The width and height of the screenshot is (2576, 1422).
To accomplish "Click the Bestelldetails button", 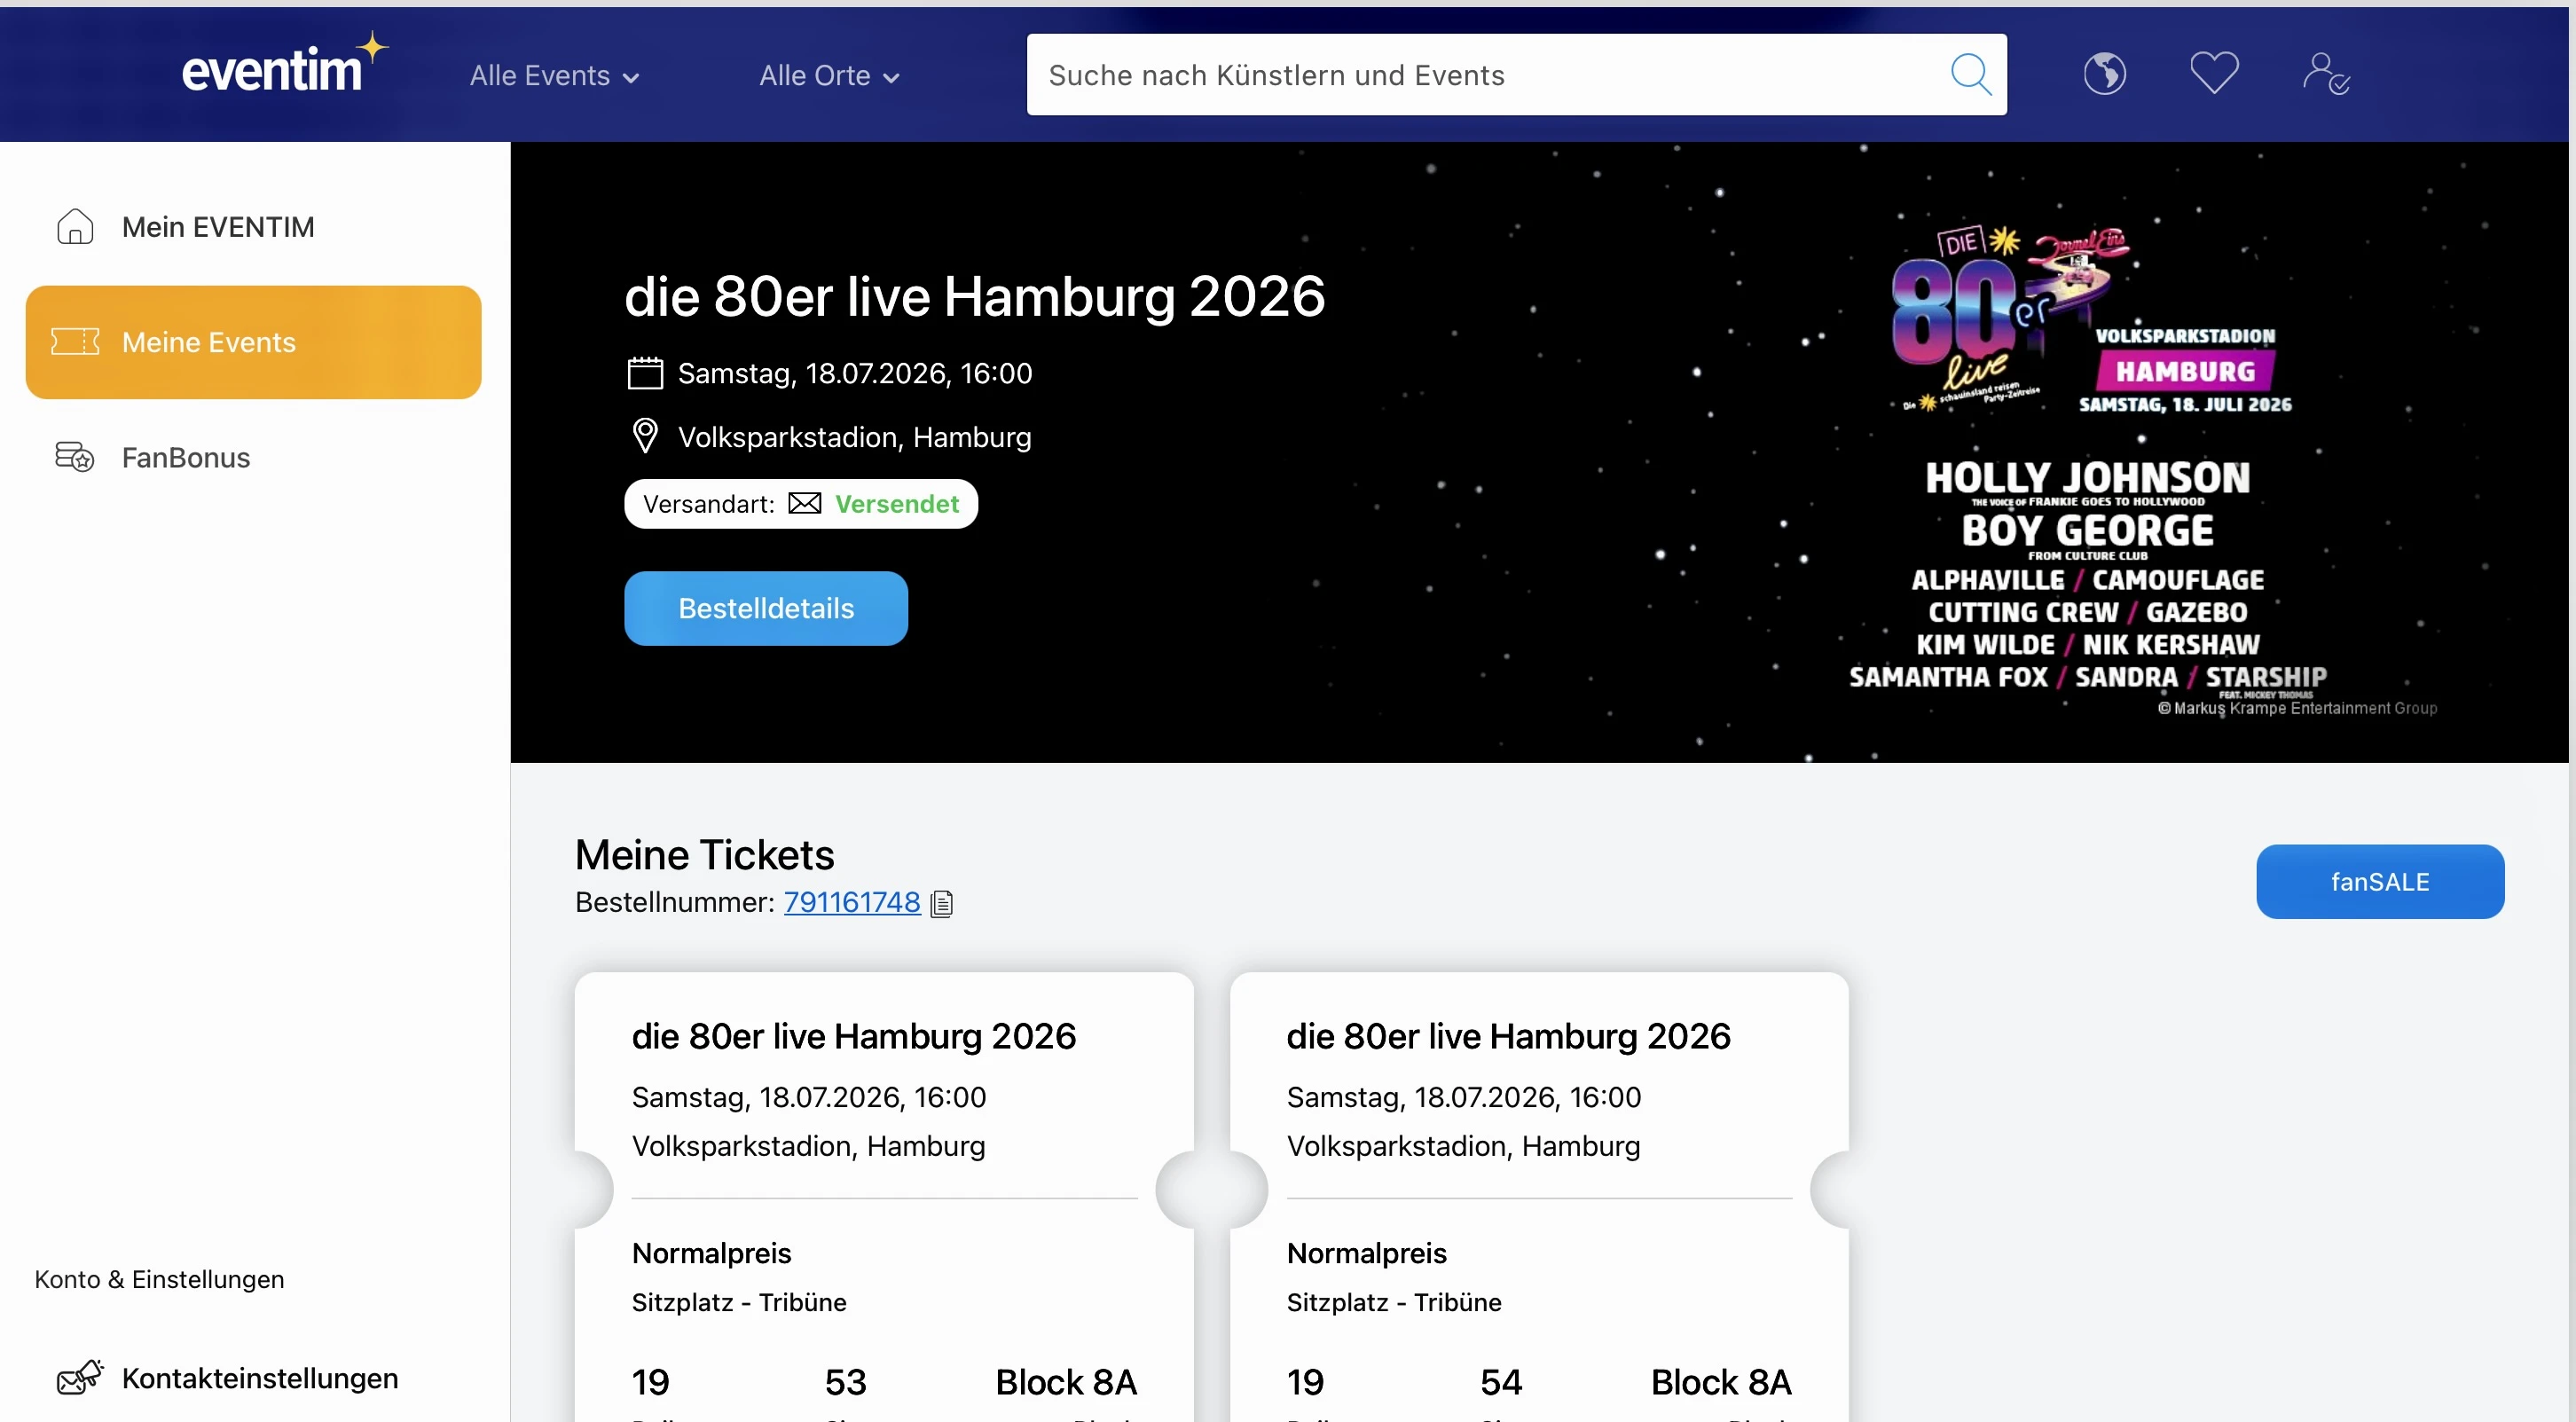I will pyautogui.click(x=766, y=608).
